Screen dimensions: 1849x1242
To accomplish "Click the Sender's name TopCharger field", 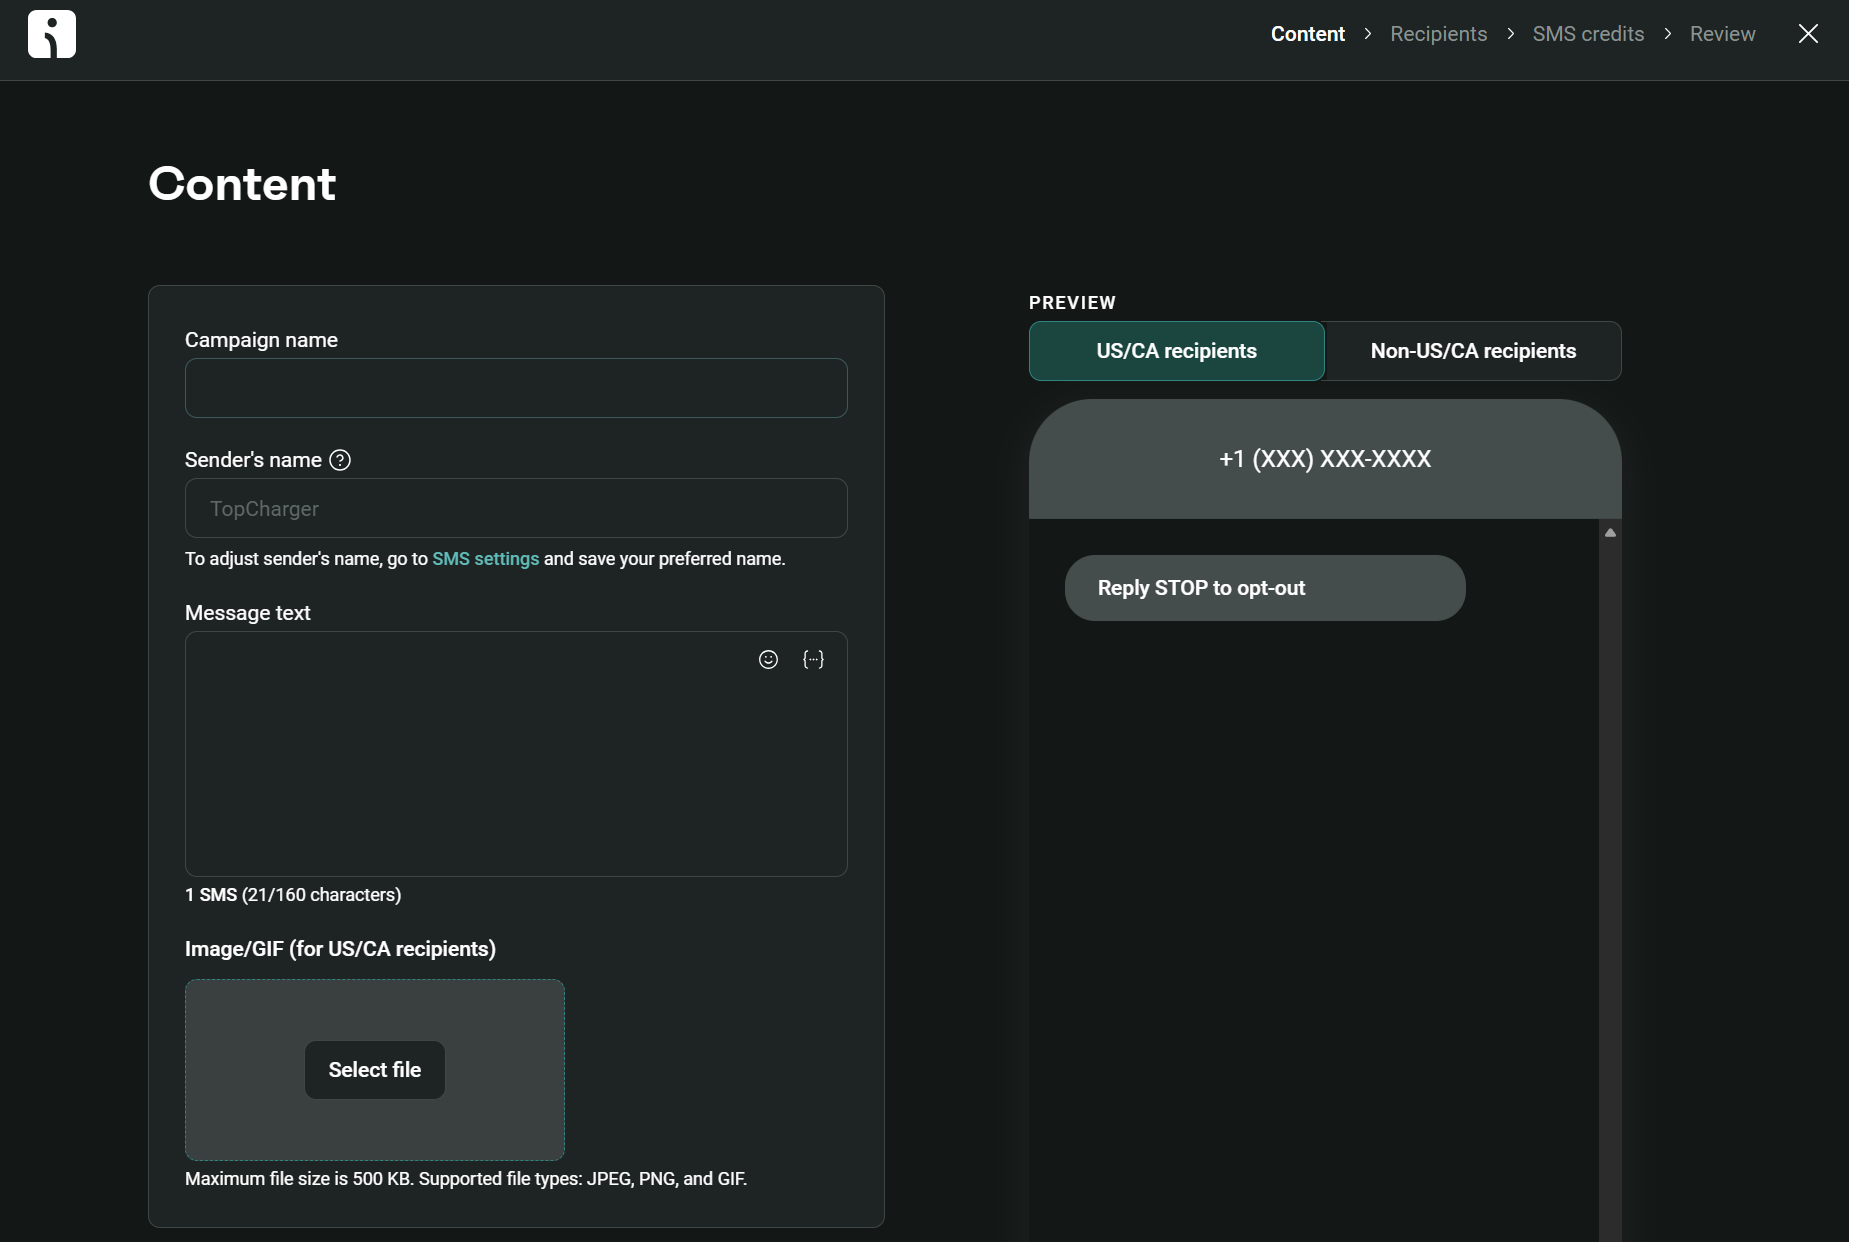I will point(516,508).
